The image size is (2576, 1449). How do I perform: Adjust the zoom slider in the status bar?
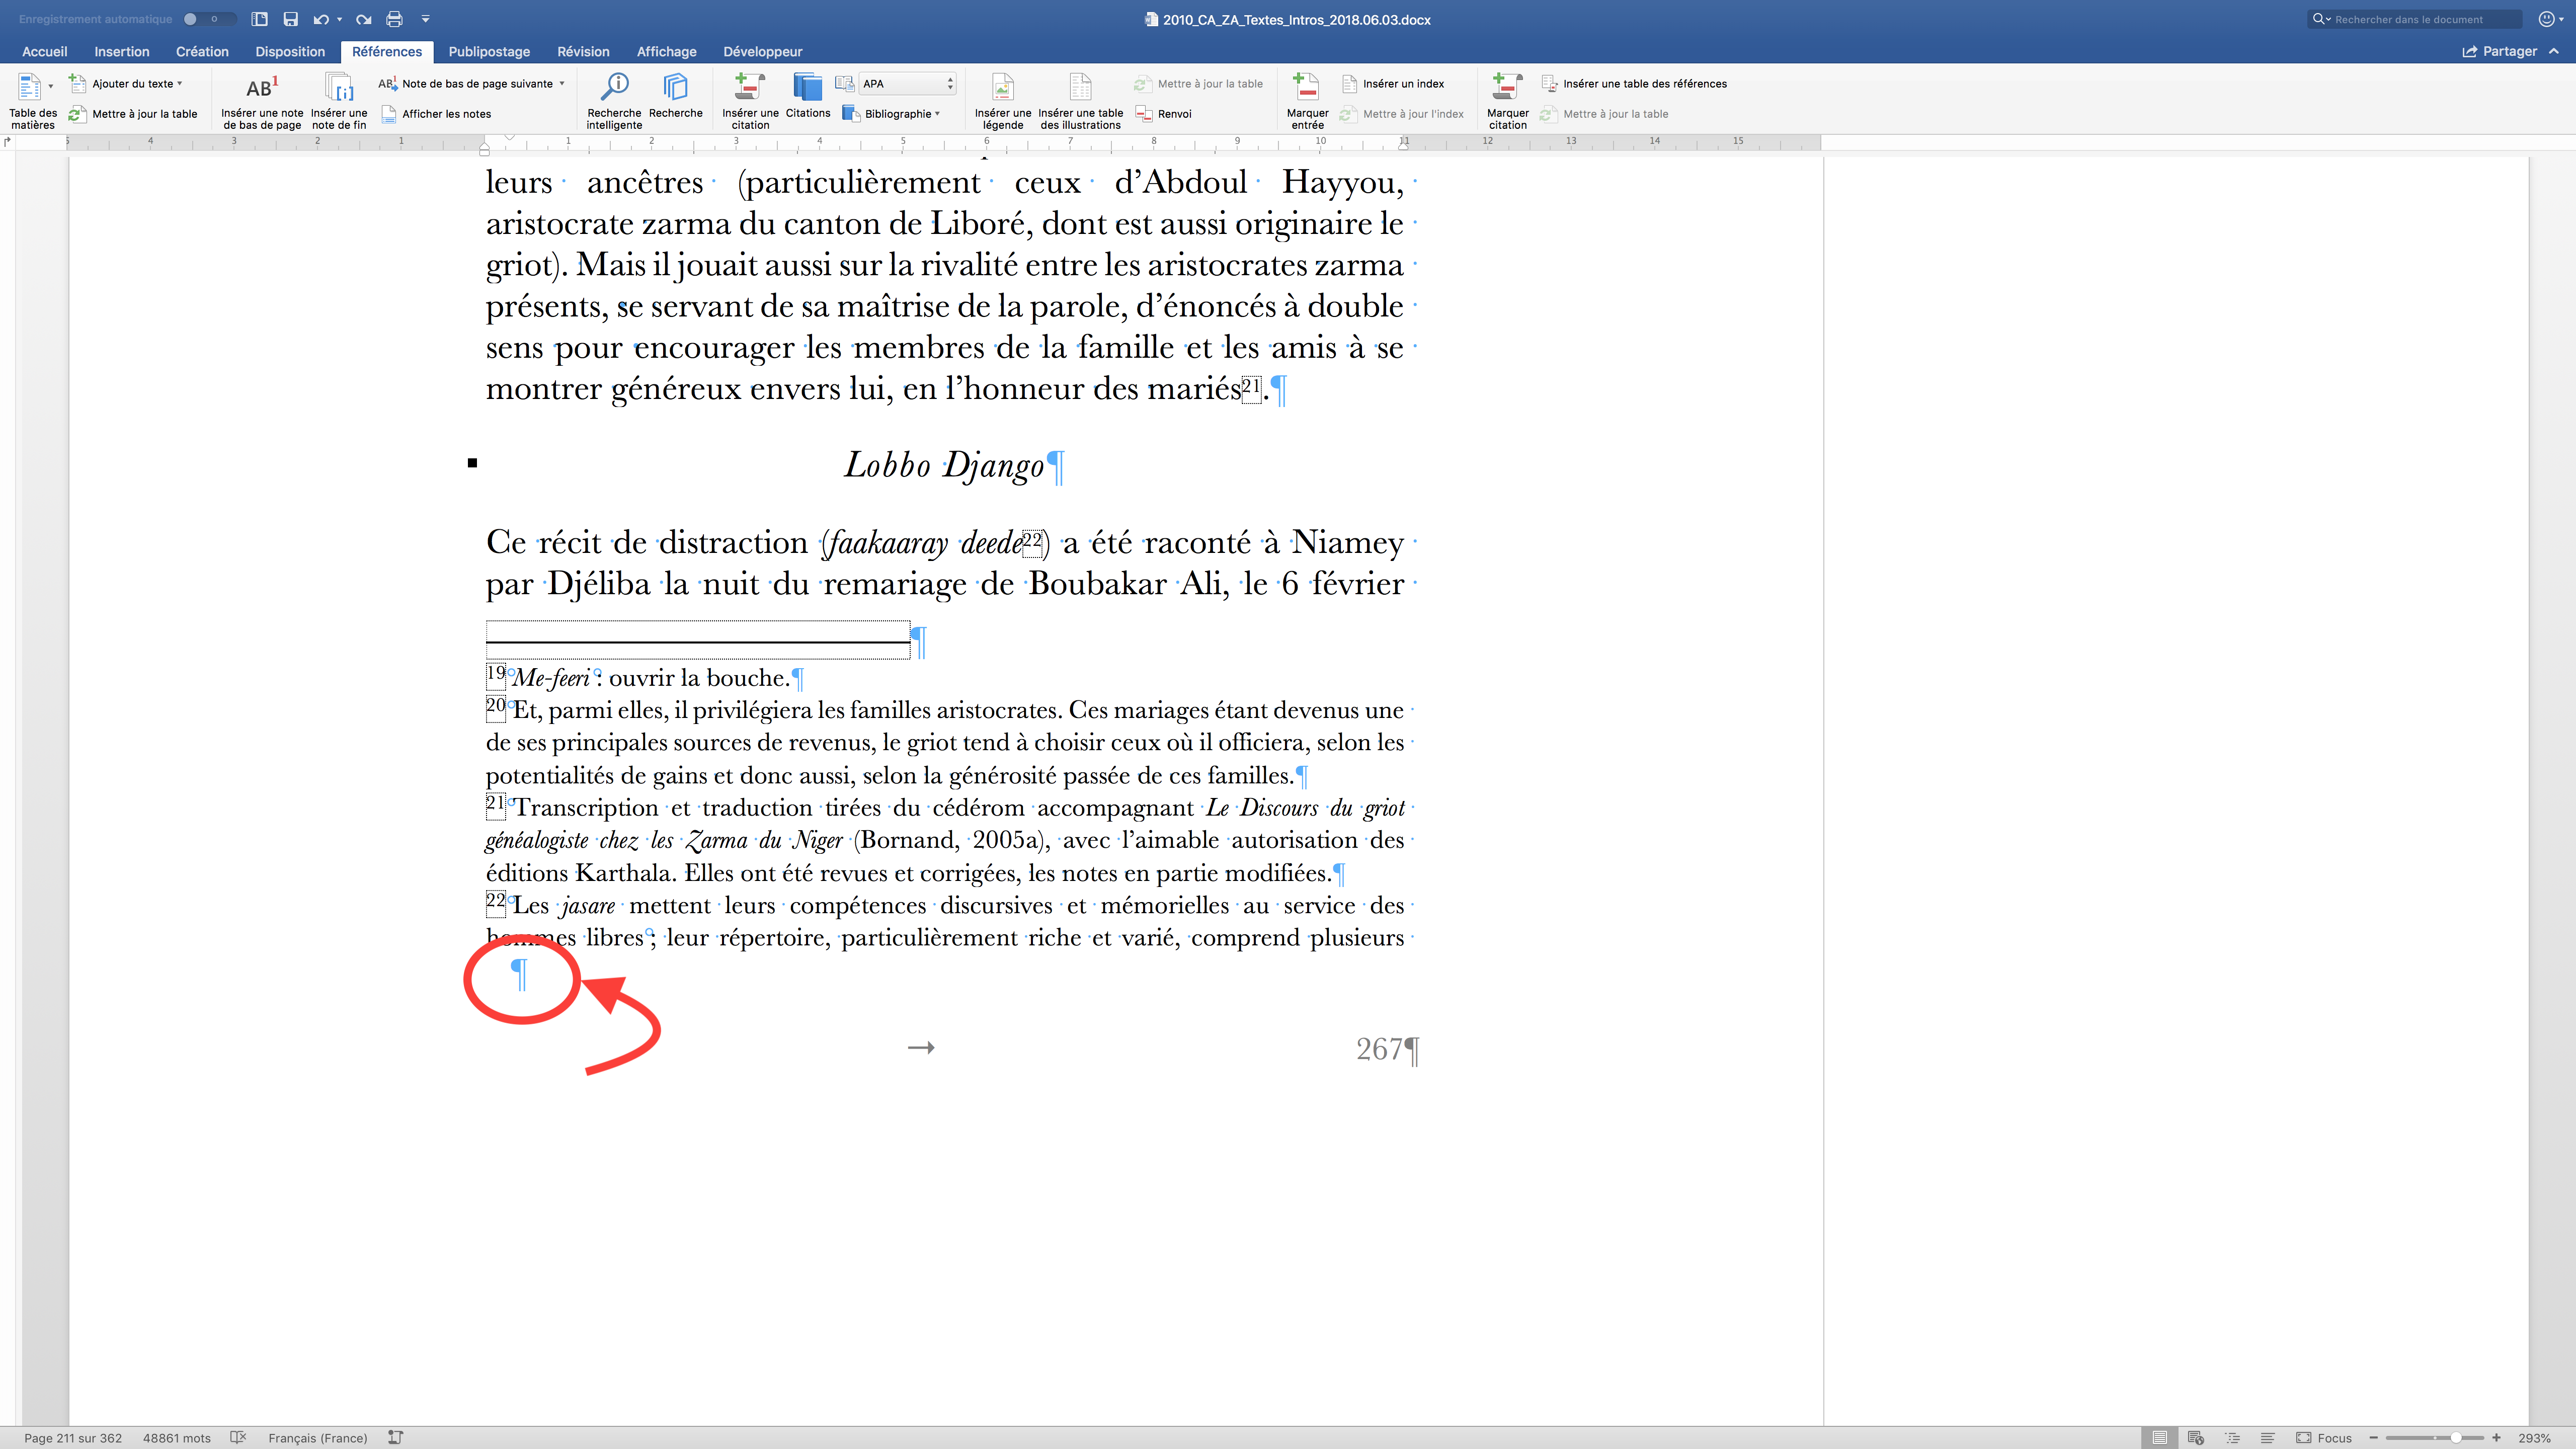tap(2455, 1438)
